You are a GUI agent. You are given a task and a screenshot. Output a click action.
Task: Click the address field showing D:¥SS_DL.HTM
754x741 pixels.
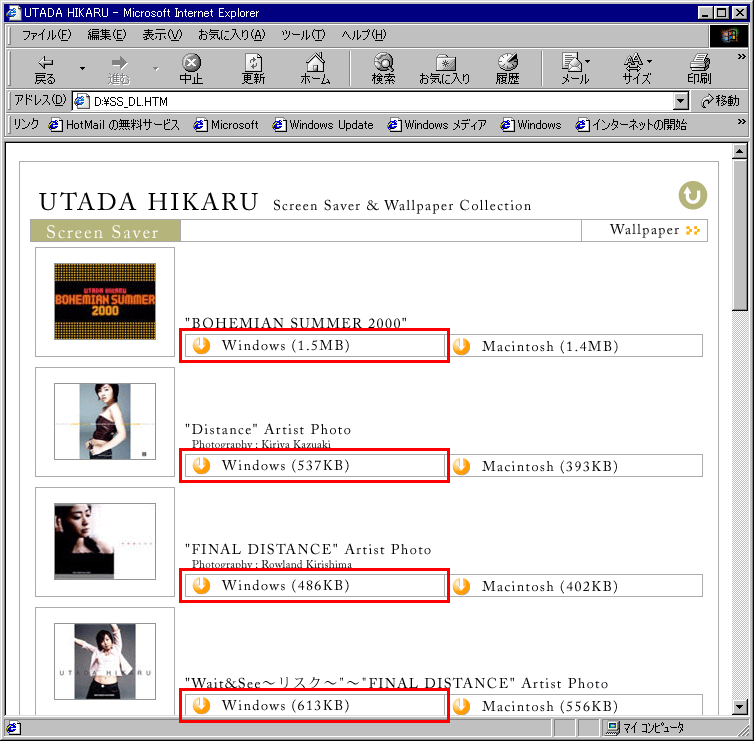[x=373, y=101]
